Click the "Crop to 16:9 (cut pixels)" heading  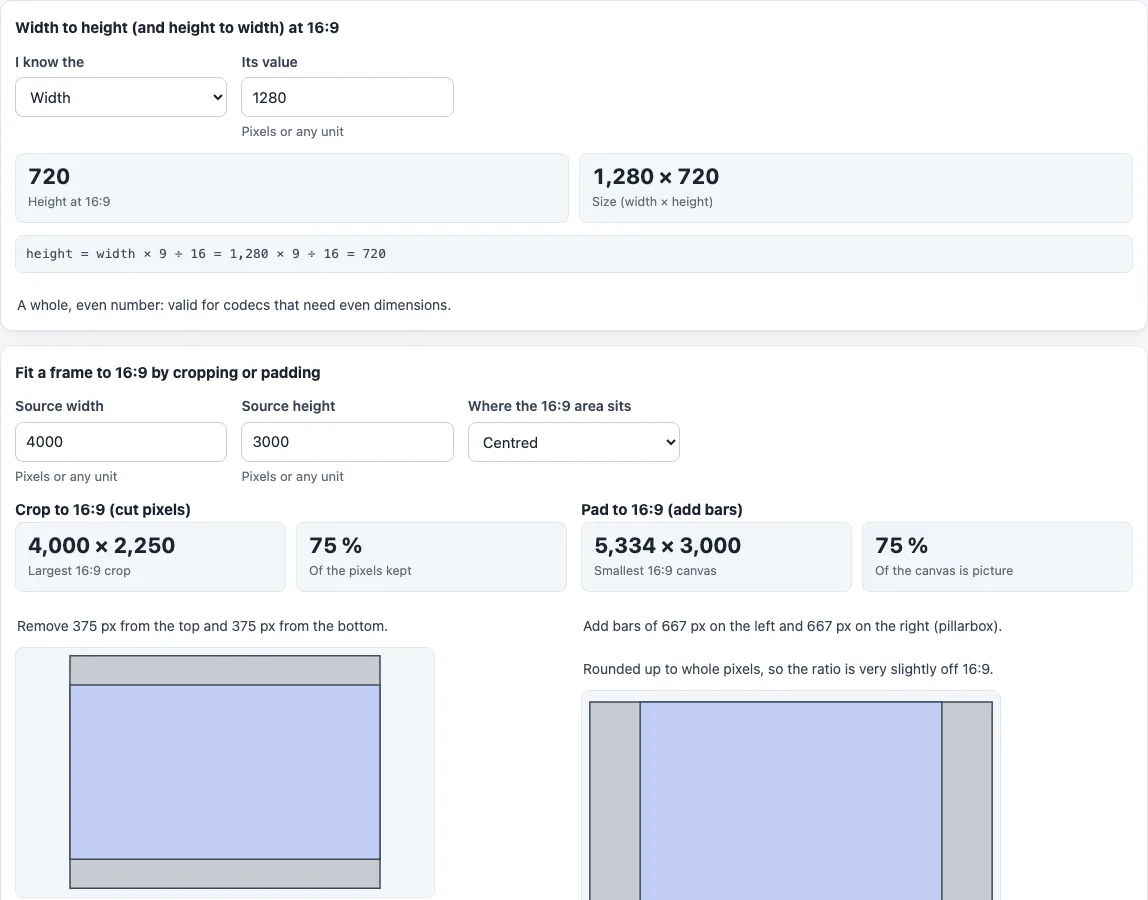coord(103,510)
